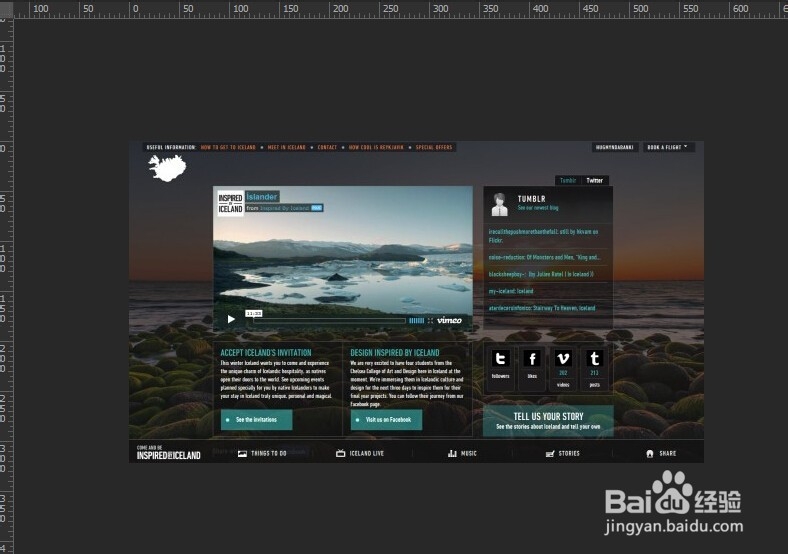Click the Hugmyndabanki button
The width and height of the screenshot is (788, 554).
(x=615, y=147)
